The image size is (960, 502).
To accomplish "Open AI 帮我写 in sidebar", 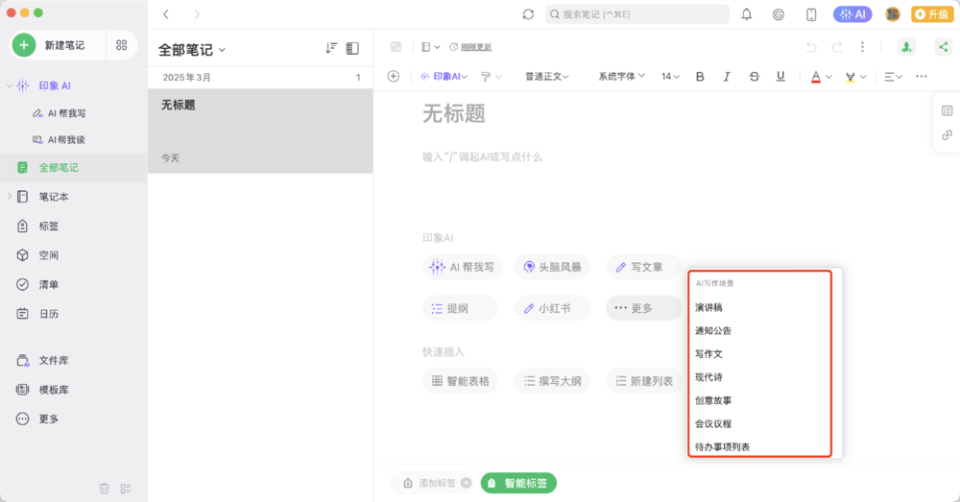I will (59, 113).
